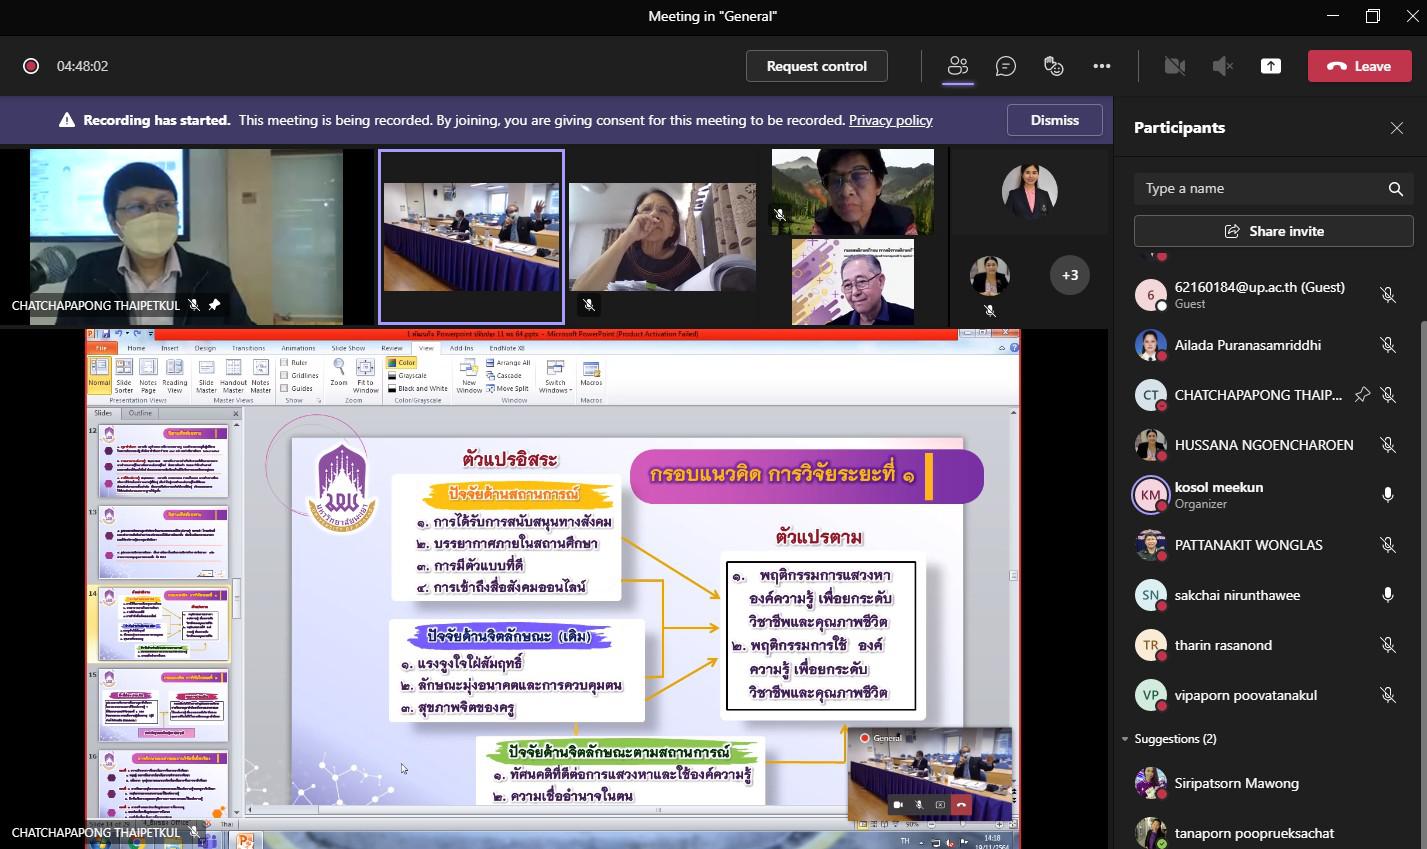
Task: Toggle camera on in meeting toolbar
Action: pos(1174,66)
